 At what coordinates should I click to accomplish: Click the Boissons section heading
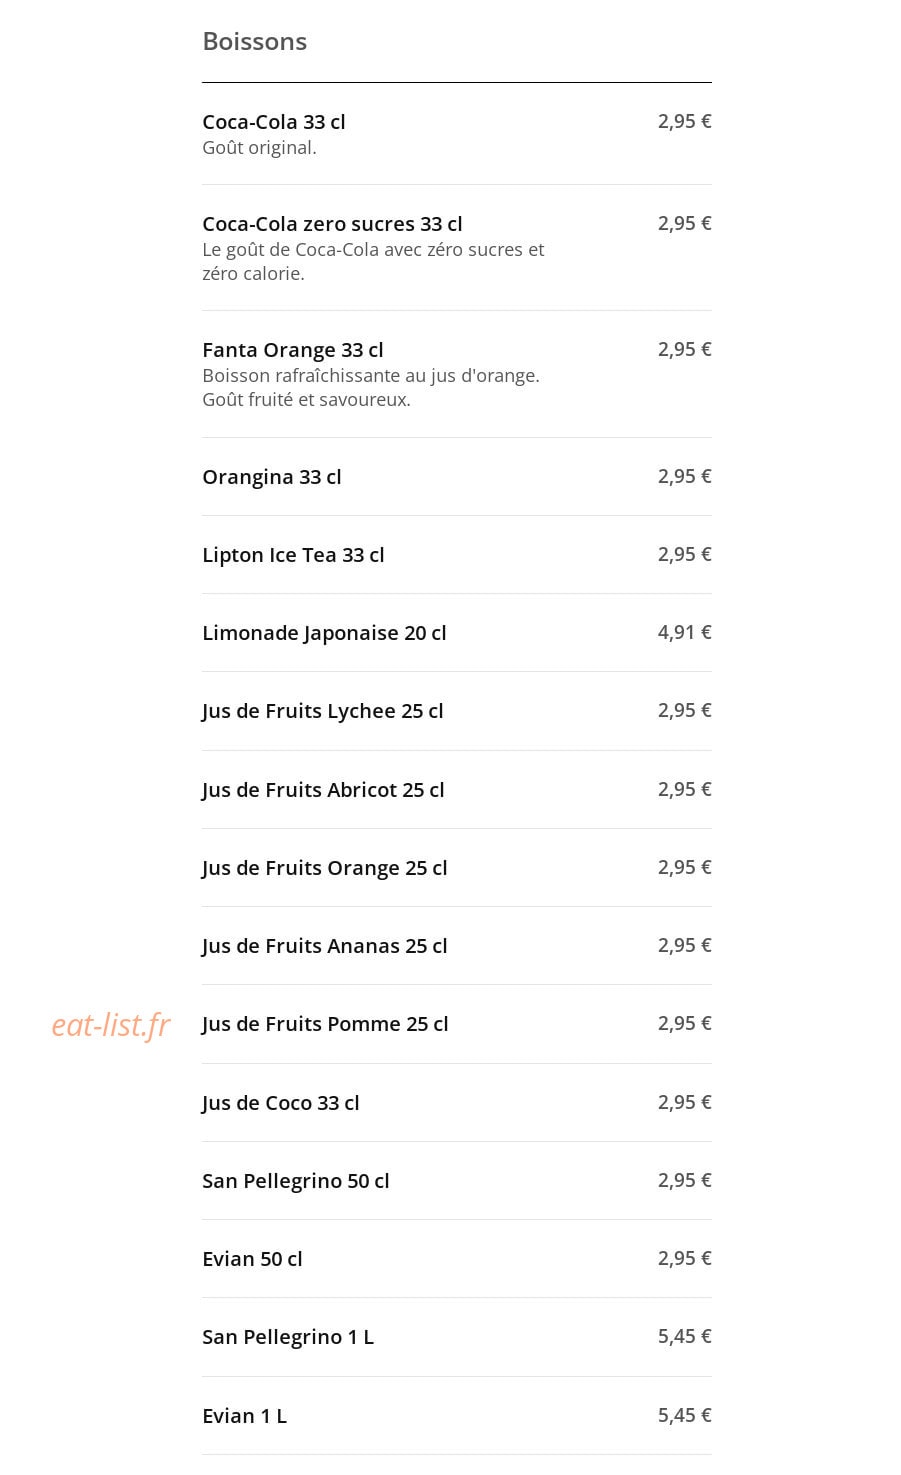tap(254, 41)
